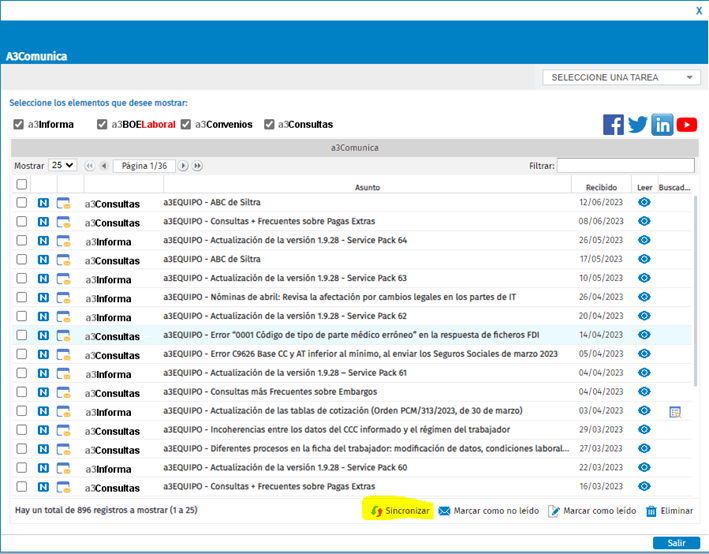Read the Nóminas de abril message via eye

[644, 297]
